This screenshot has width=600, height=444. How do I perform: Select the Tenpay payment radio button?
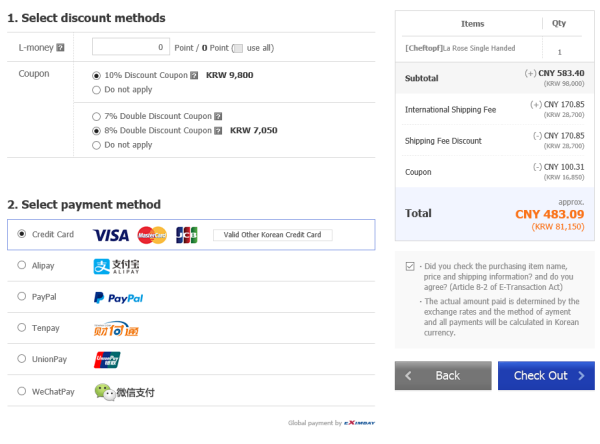click(22, 328)
